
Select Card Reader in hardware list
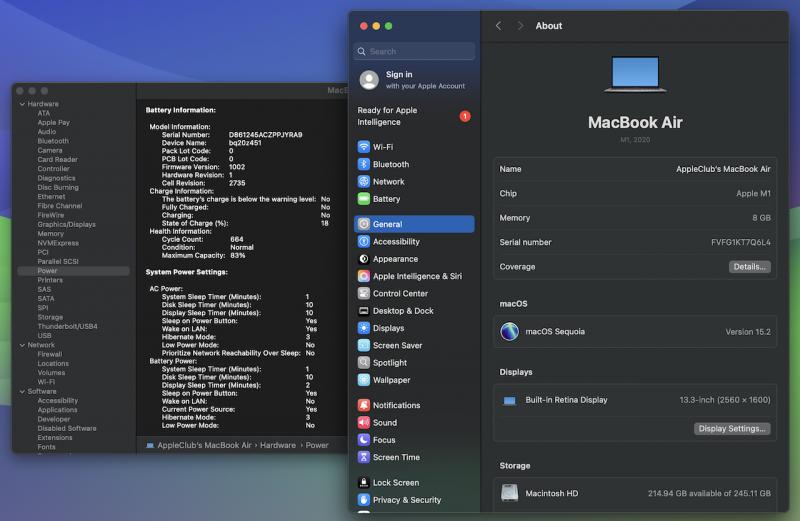(57, 160)
